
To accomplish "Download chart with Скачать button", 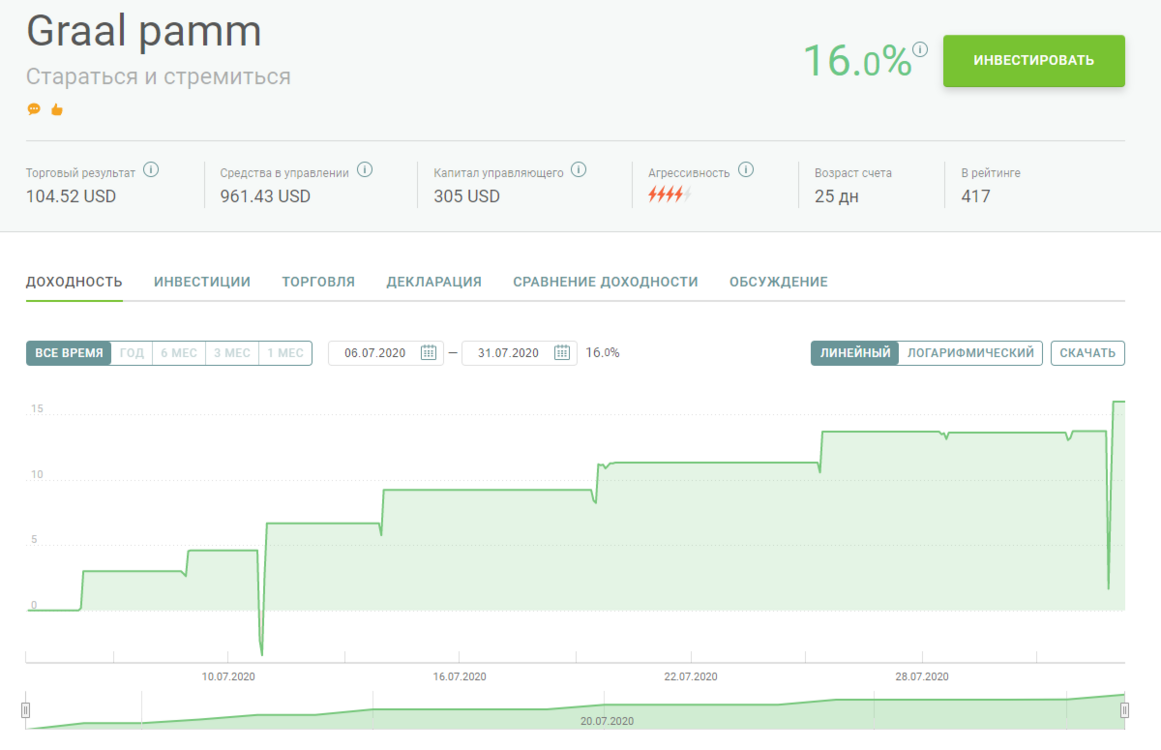I will coord(1088,353).
